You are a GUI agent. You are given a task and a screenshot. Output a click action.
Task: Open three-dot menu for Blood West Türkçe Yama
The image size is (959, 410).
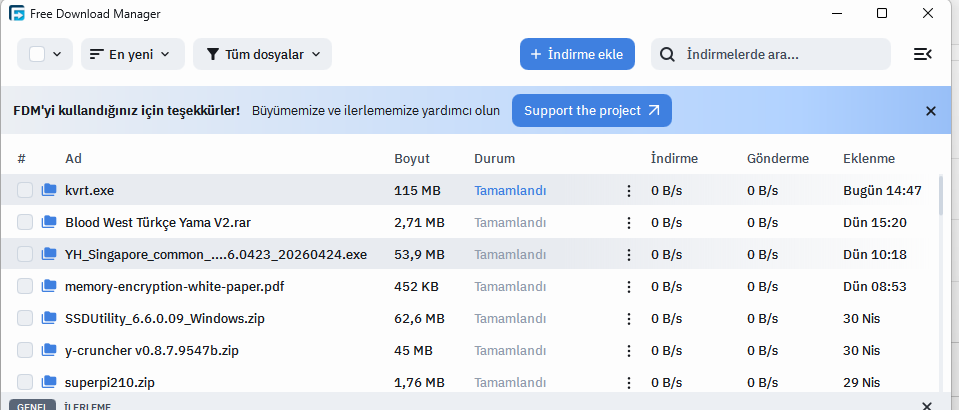(x=628, y=223)
